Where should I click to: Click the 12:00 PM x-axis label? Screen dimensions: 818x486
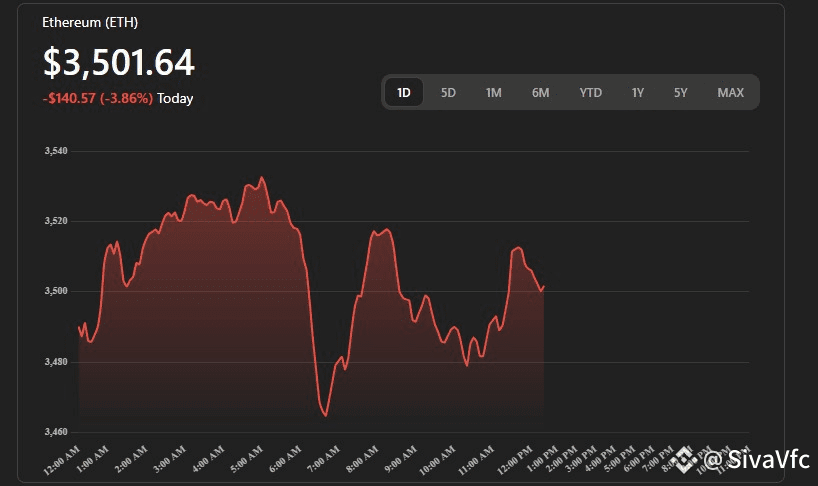(x=514, y=460)
